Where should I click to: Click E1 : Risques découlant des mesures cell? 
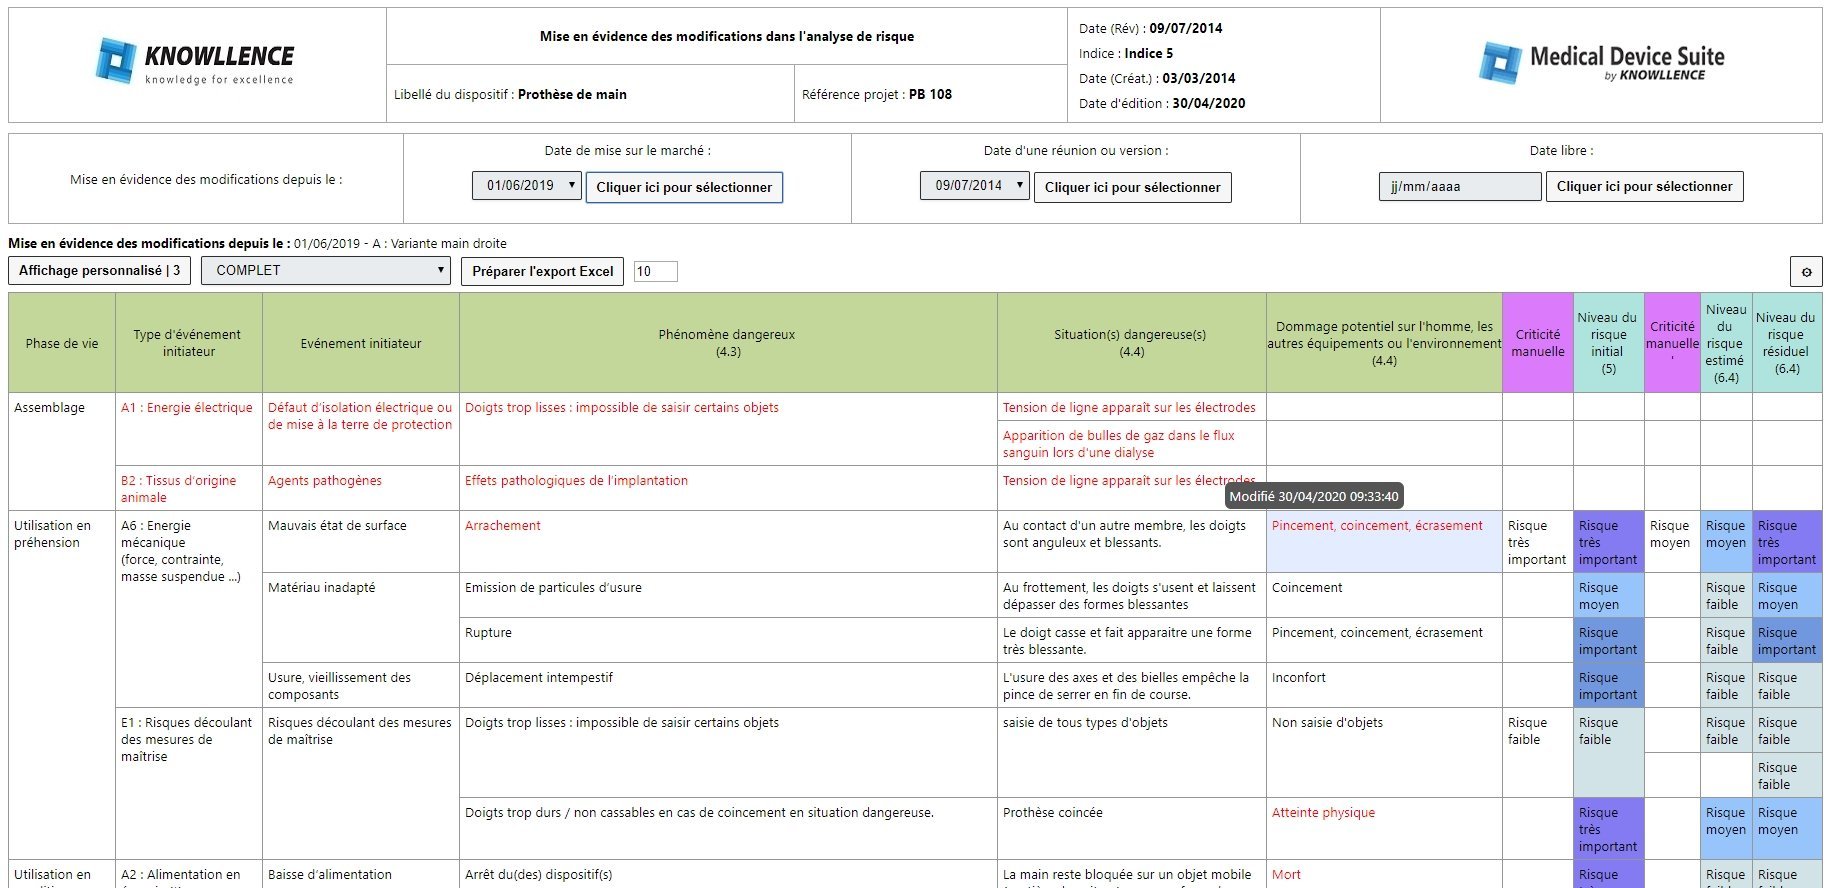189,783
